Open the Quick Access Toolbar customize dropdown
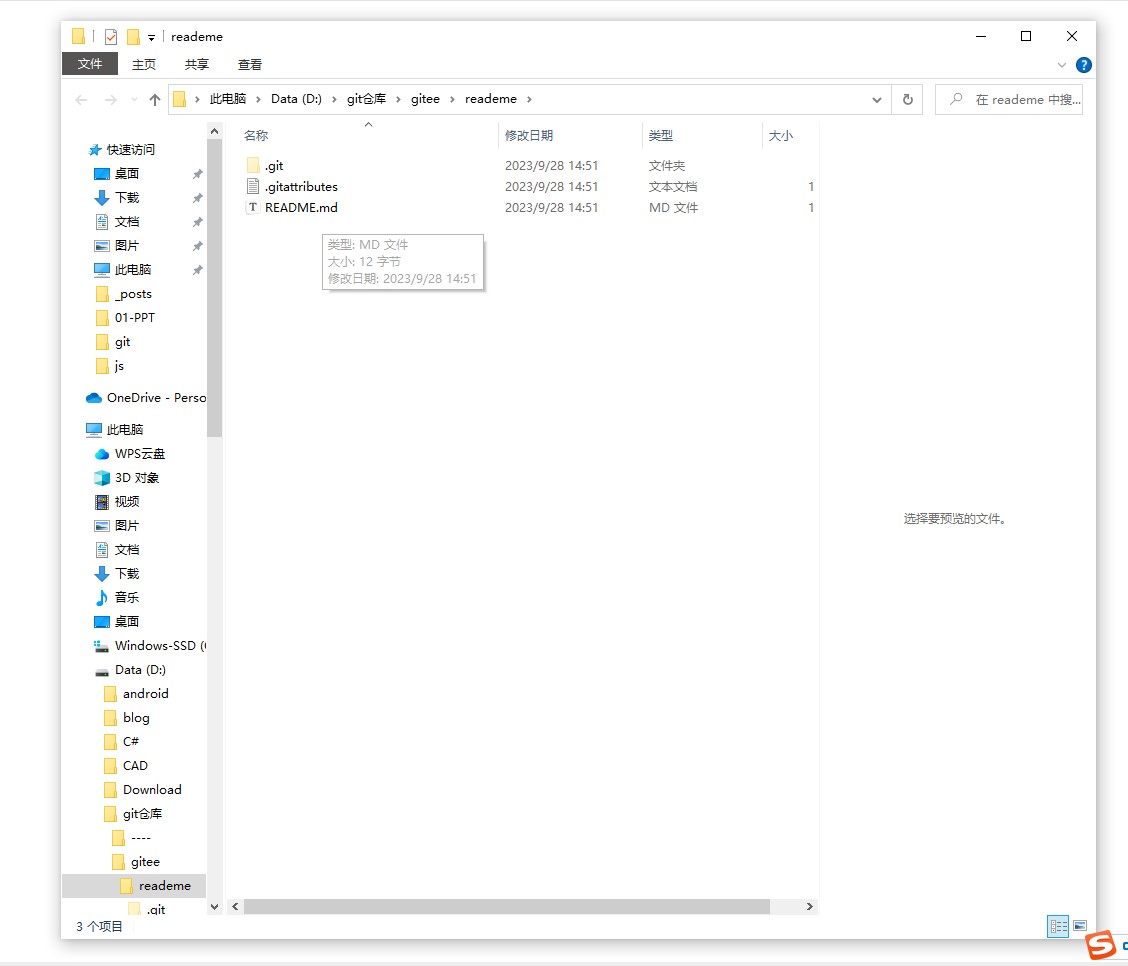The width and height of the screenshot is (1128, 966). (152, 38)
